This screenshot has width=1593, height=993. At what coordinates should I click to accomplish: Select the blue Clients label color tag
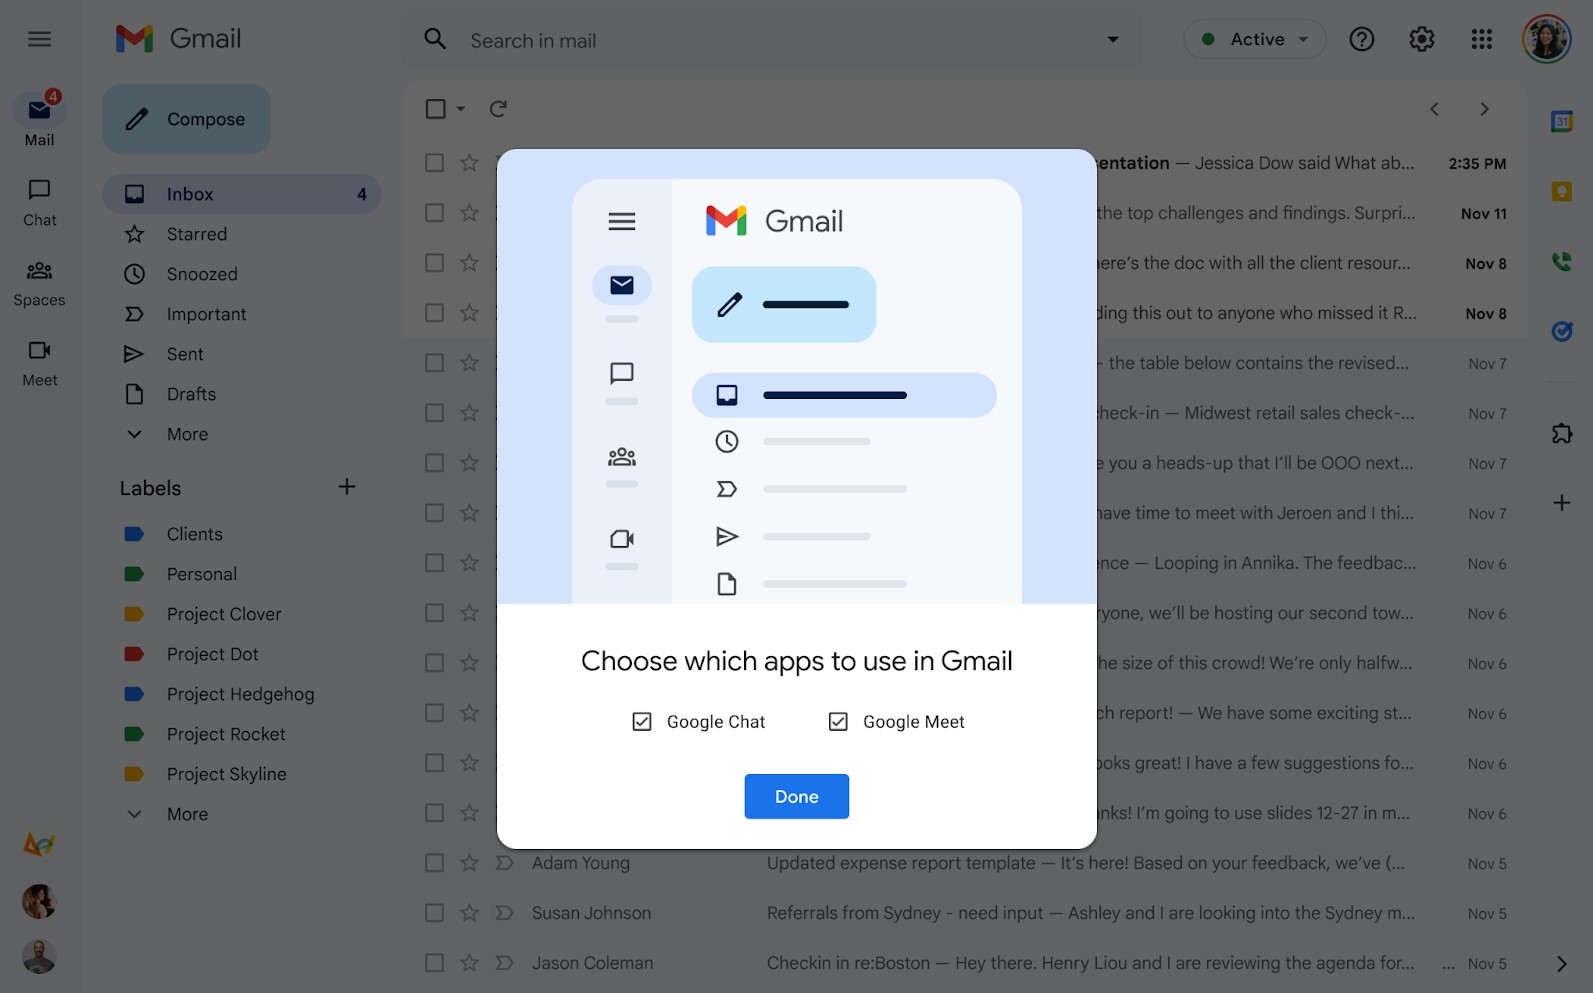[x=134, y=534]
